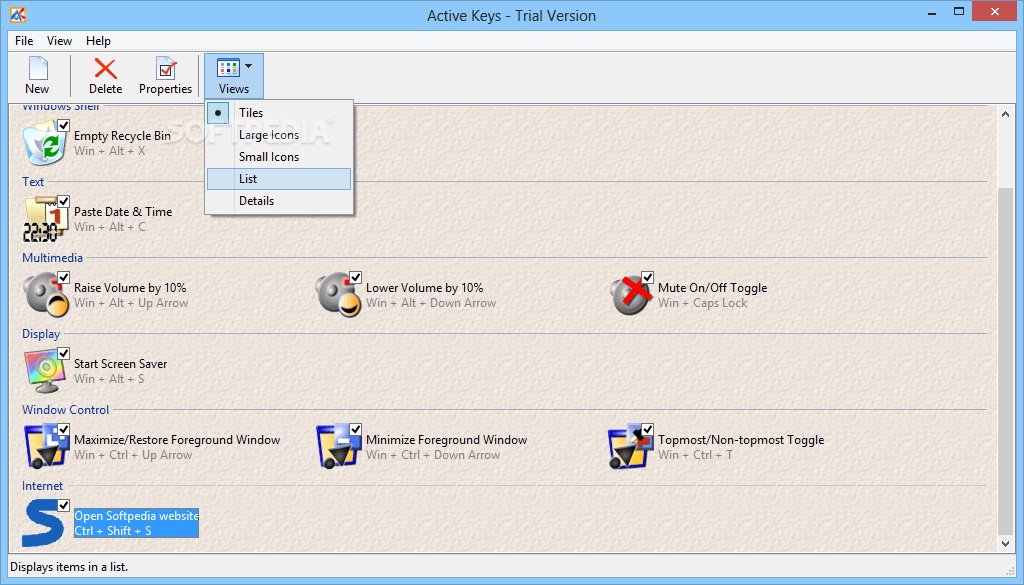This screenshot has height=585, width=1024.
Task: Select the Maximize/Restore Foreground Window icon
Action: tap(45, 447)
